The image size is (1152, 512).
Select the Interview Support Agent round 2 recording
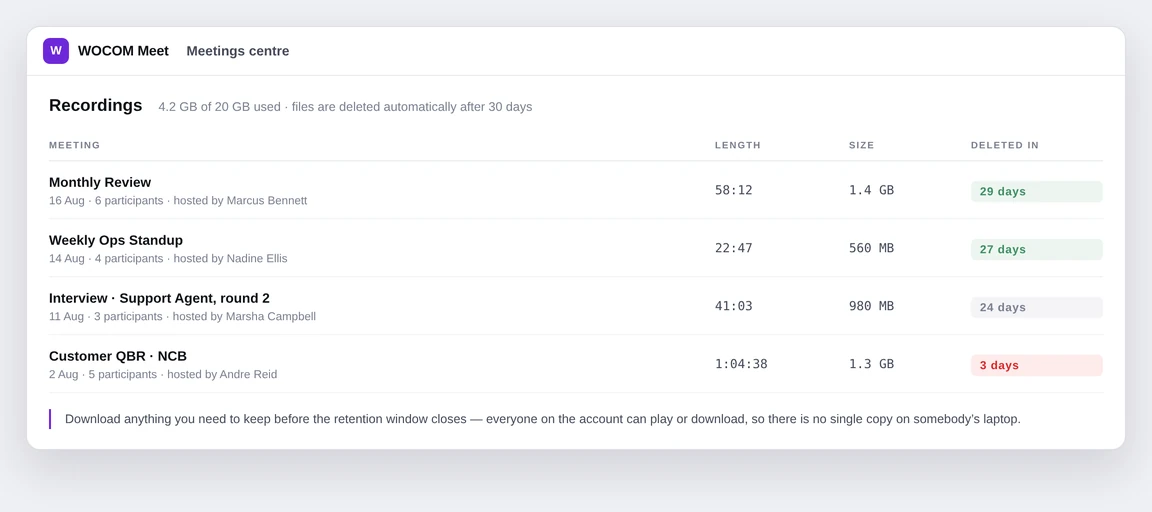(575, 306)
